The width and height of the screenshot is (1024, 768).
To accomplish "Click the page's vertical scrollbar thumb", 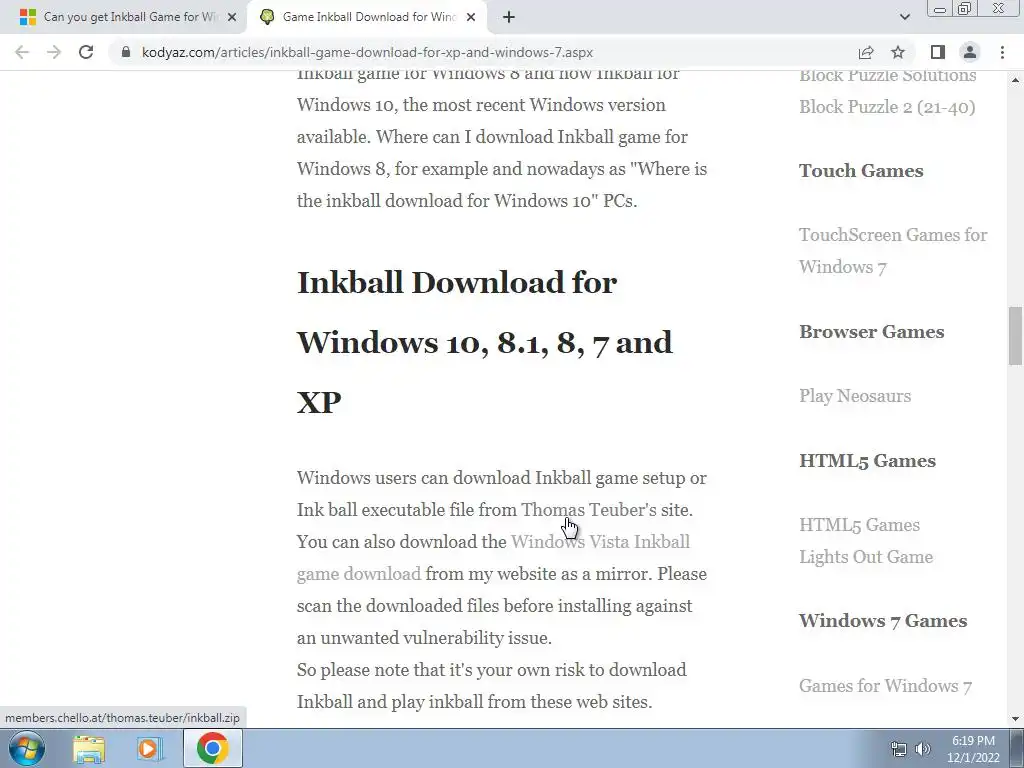I will tap(1015, 336).
